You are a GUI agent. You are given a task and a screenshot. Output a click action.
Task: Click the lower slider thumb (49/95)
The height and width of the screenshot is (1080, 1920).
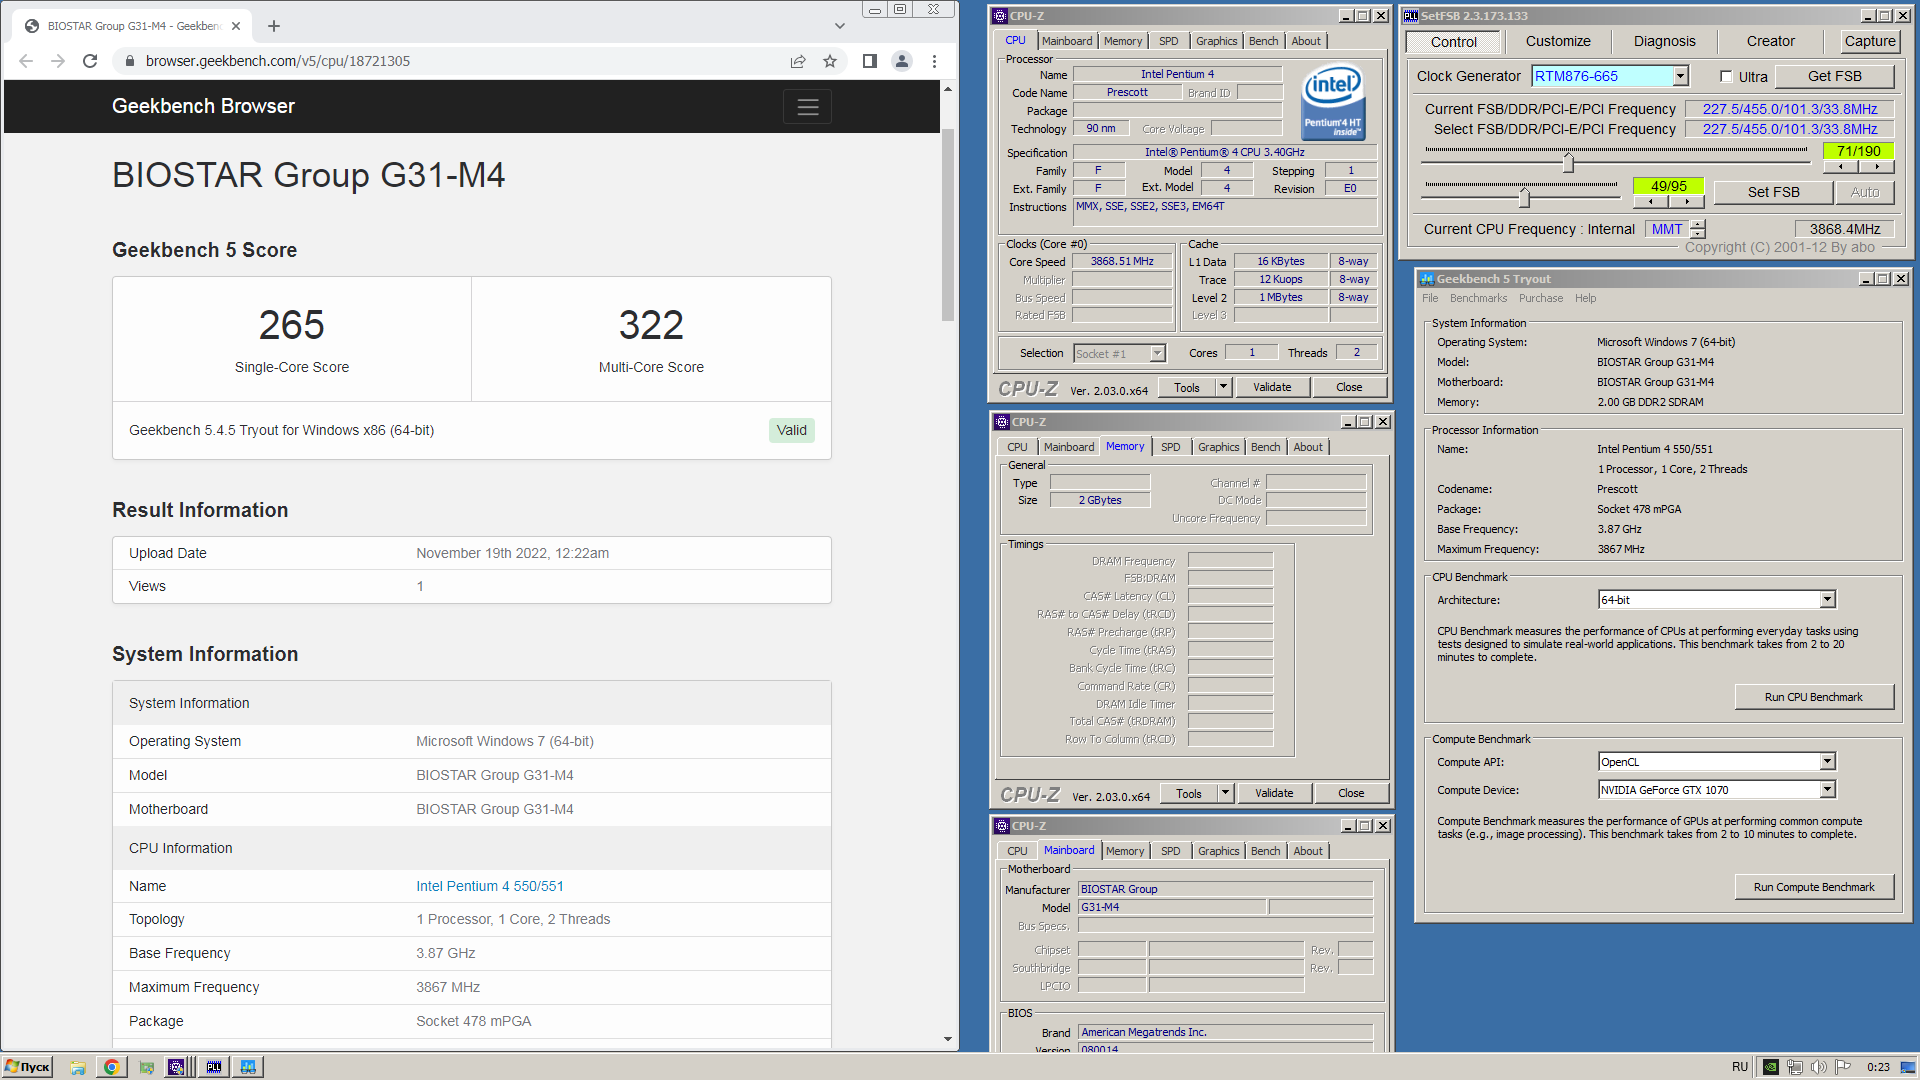(1524, 197)
